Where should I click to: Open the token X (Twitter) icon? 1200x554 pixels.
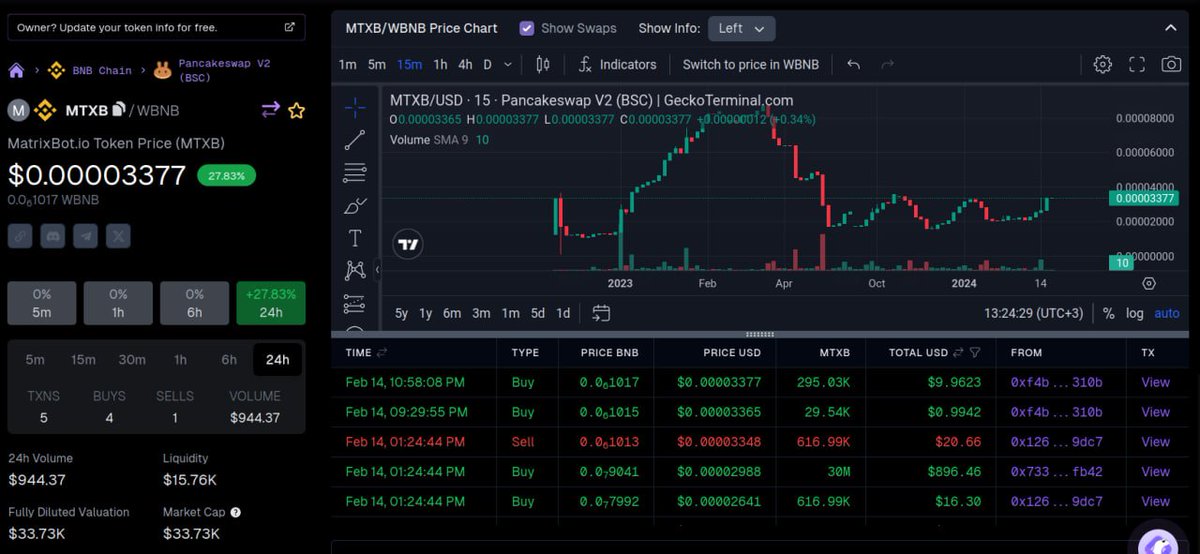pos(119,236)
